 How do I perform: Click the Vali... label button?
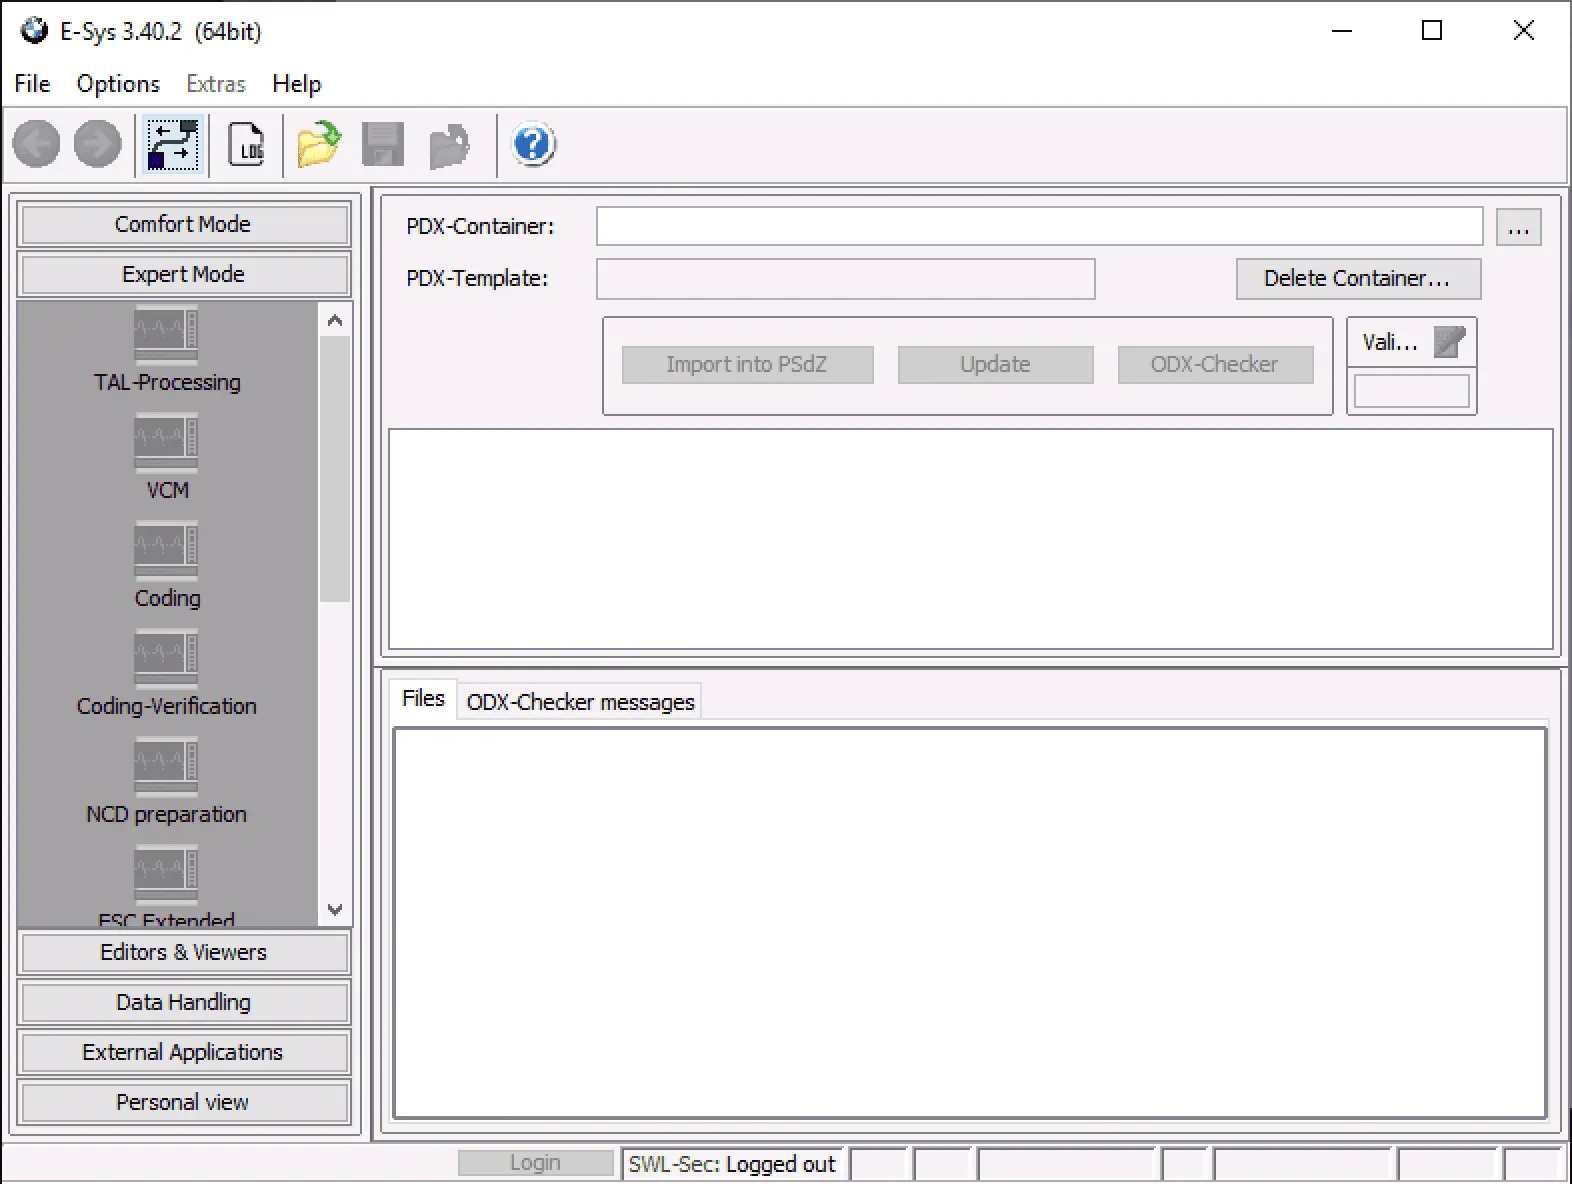[1390, 342]
